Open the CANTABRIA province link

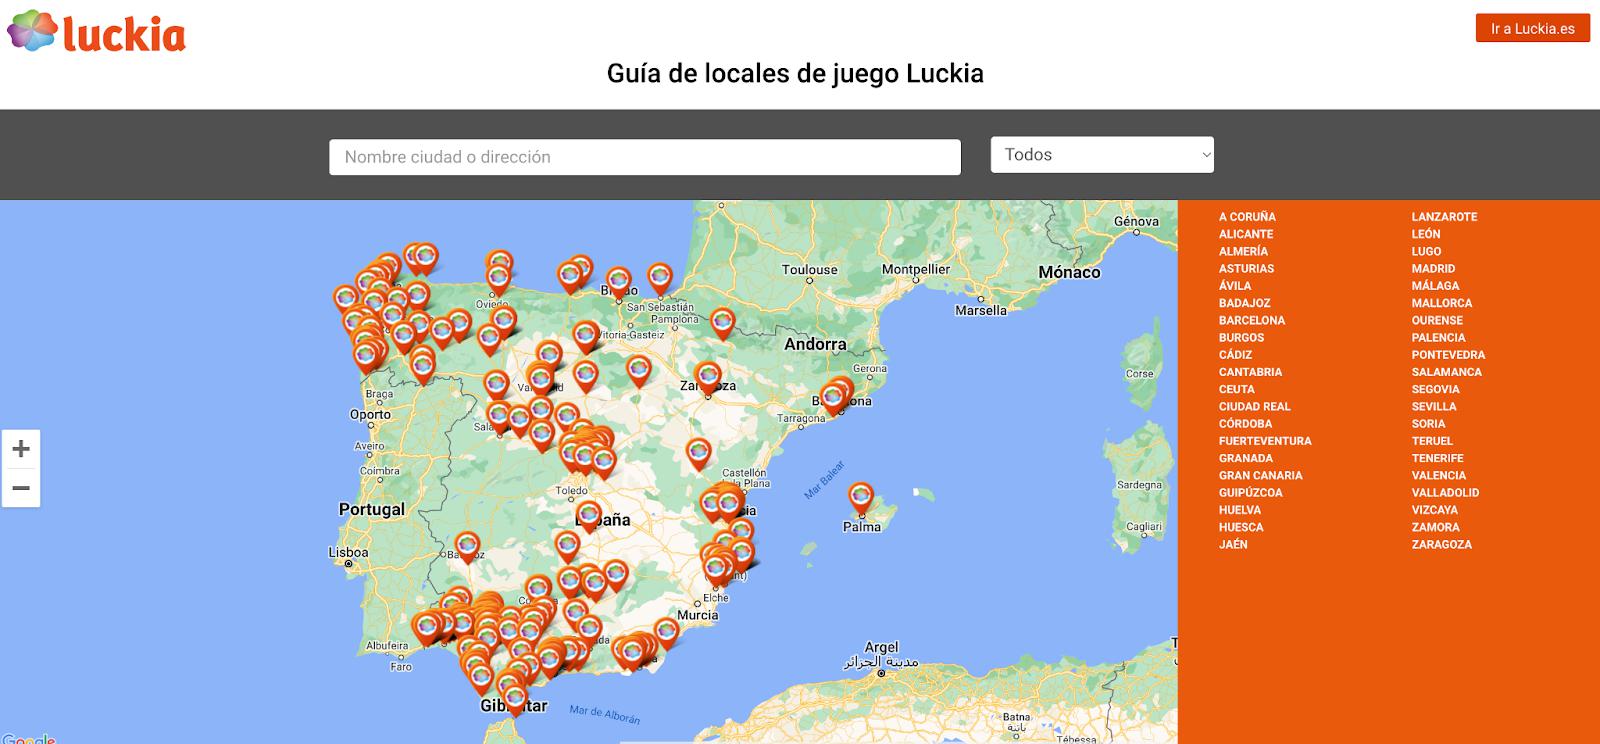pos(1250,372)
